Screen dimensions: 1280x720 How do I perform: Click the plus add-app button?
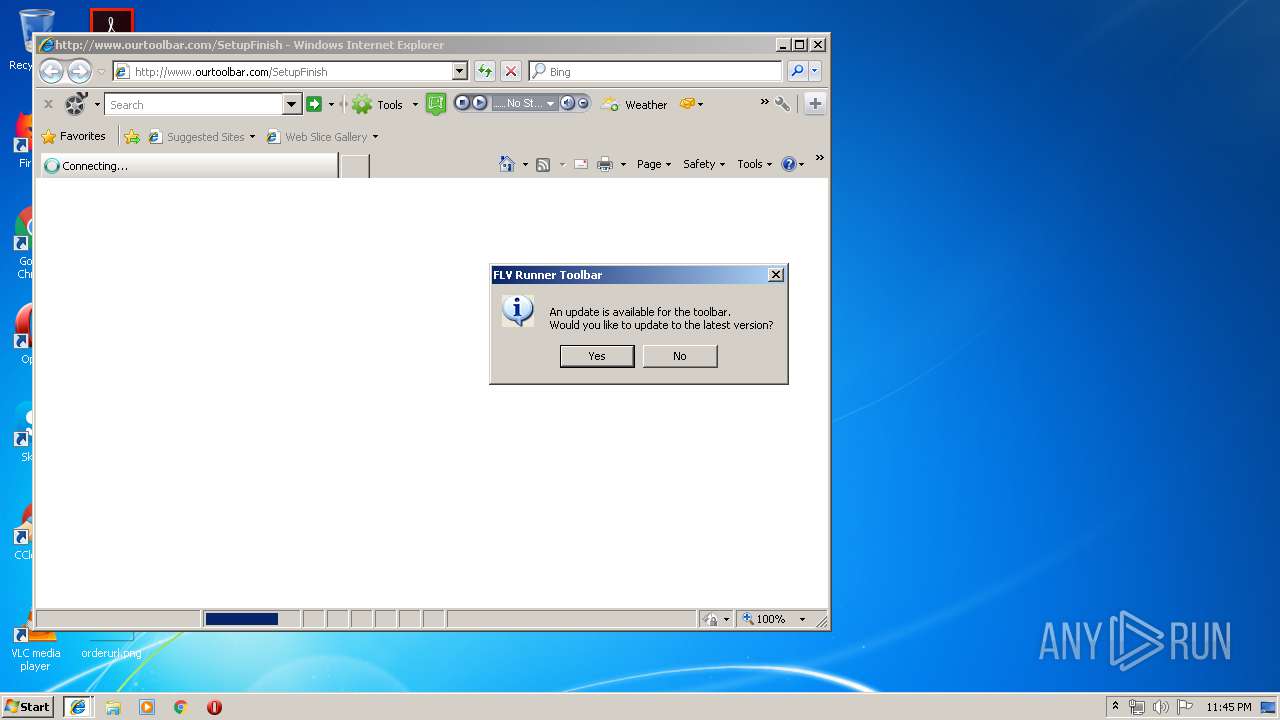click(x=815, y=104)
